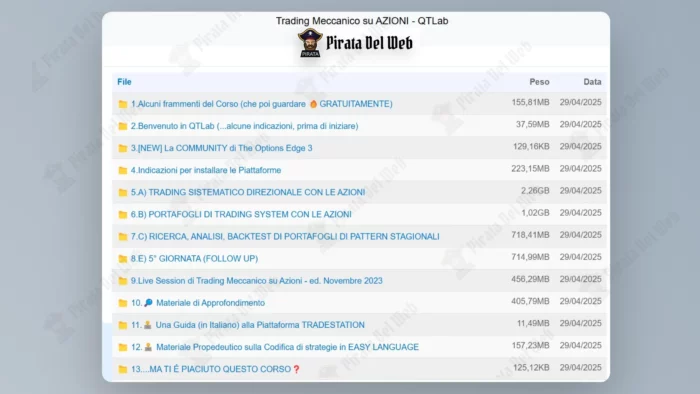Open 3.[NEW] La COMMUNITY di The Options Edge 3

pos(221,148)
